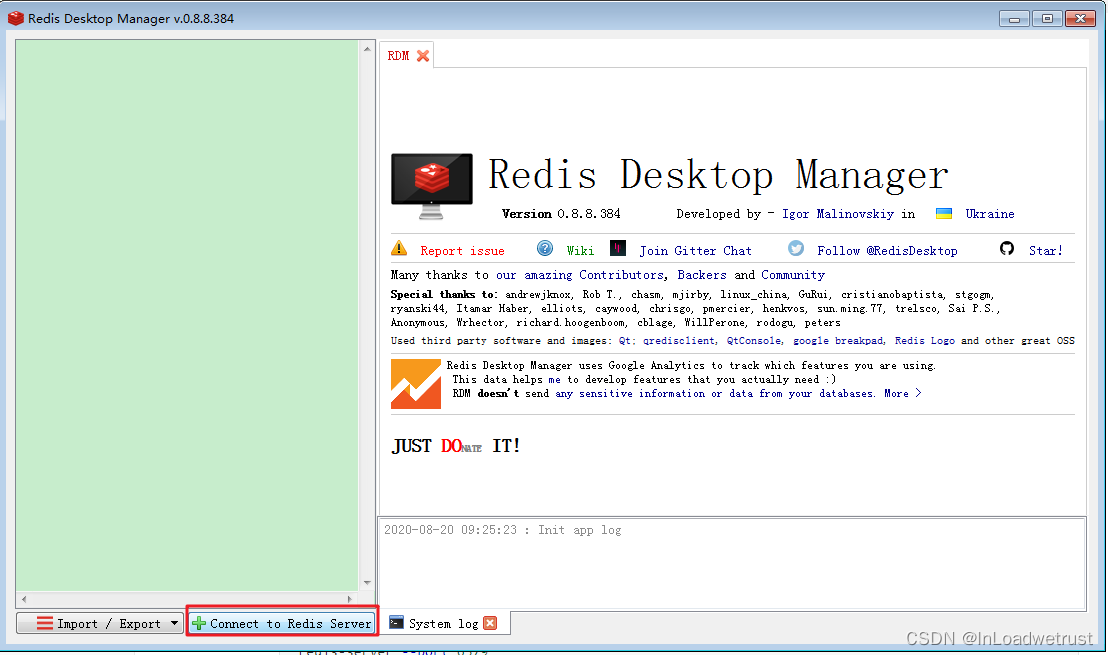Click the GitHub octocat icon
The height and width of the screenshot is (655, 1108).
tap(1007, 248)
